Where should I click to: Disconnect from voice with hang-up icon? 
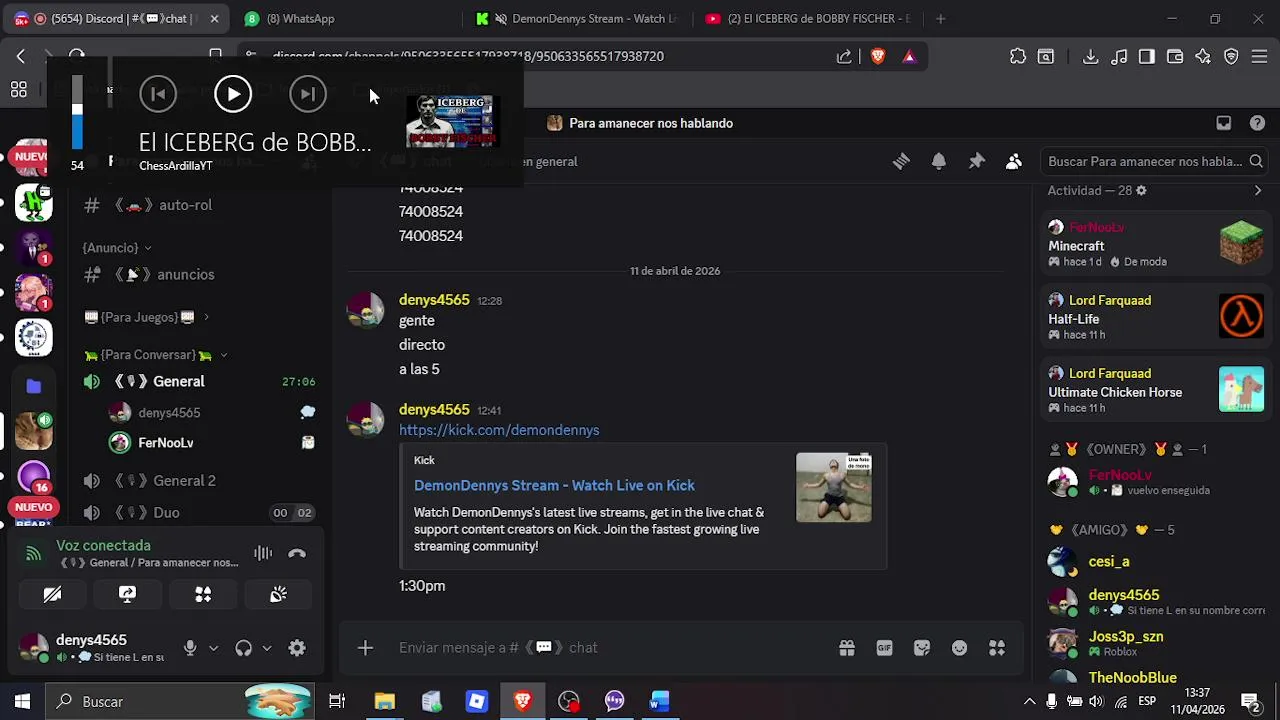(x=297, y=553)
